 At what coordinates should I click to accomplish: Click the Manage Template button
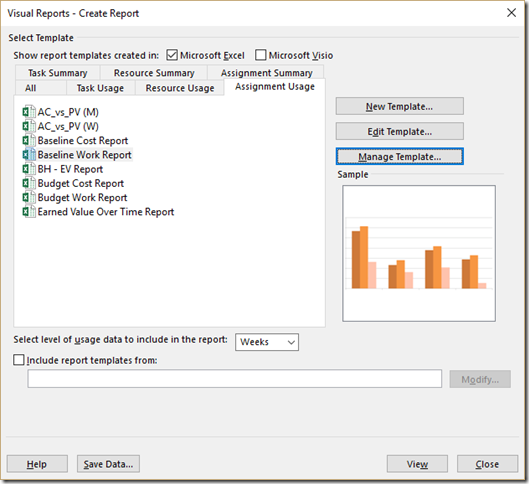[x=399, y=156]
